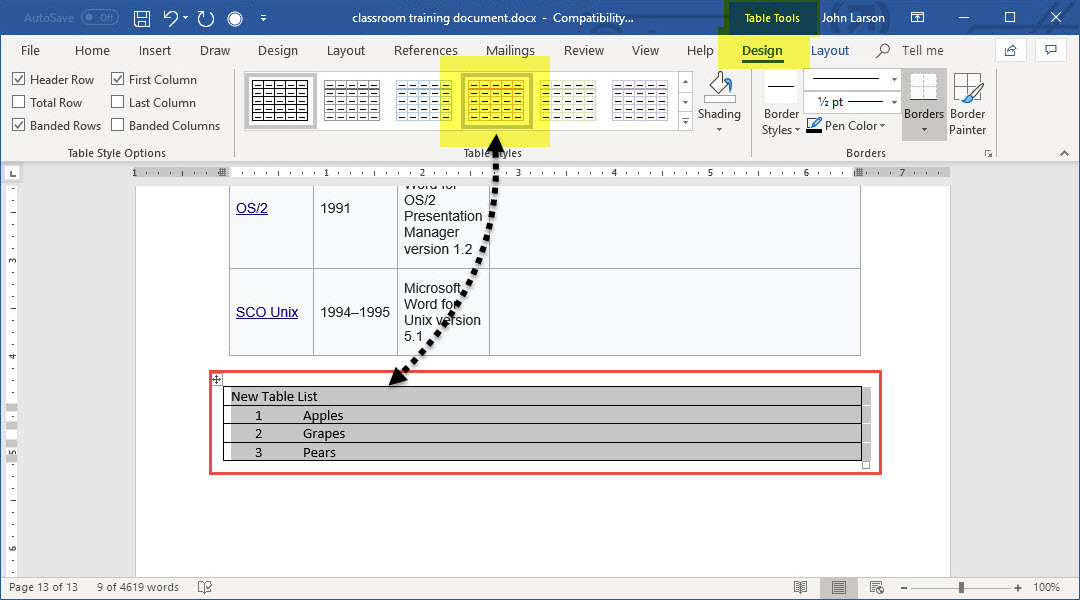Uncheck the Header Row checkbox
1080x600 pixels.
pyautogui.click(x=19, y=79)
